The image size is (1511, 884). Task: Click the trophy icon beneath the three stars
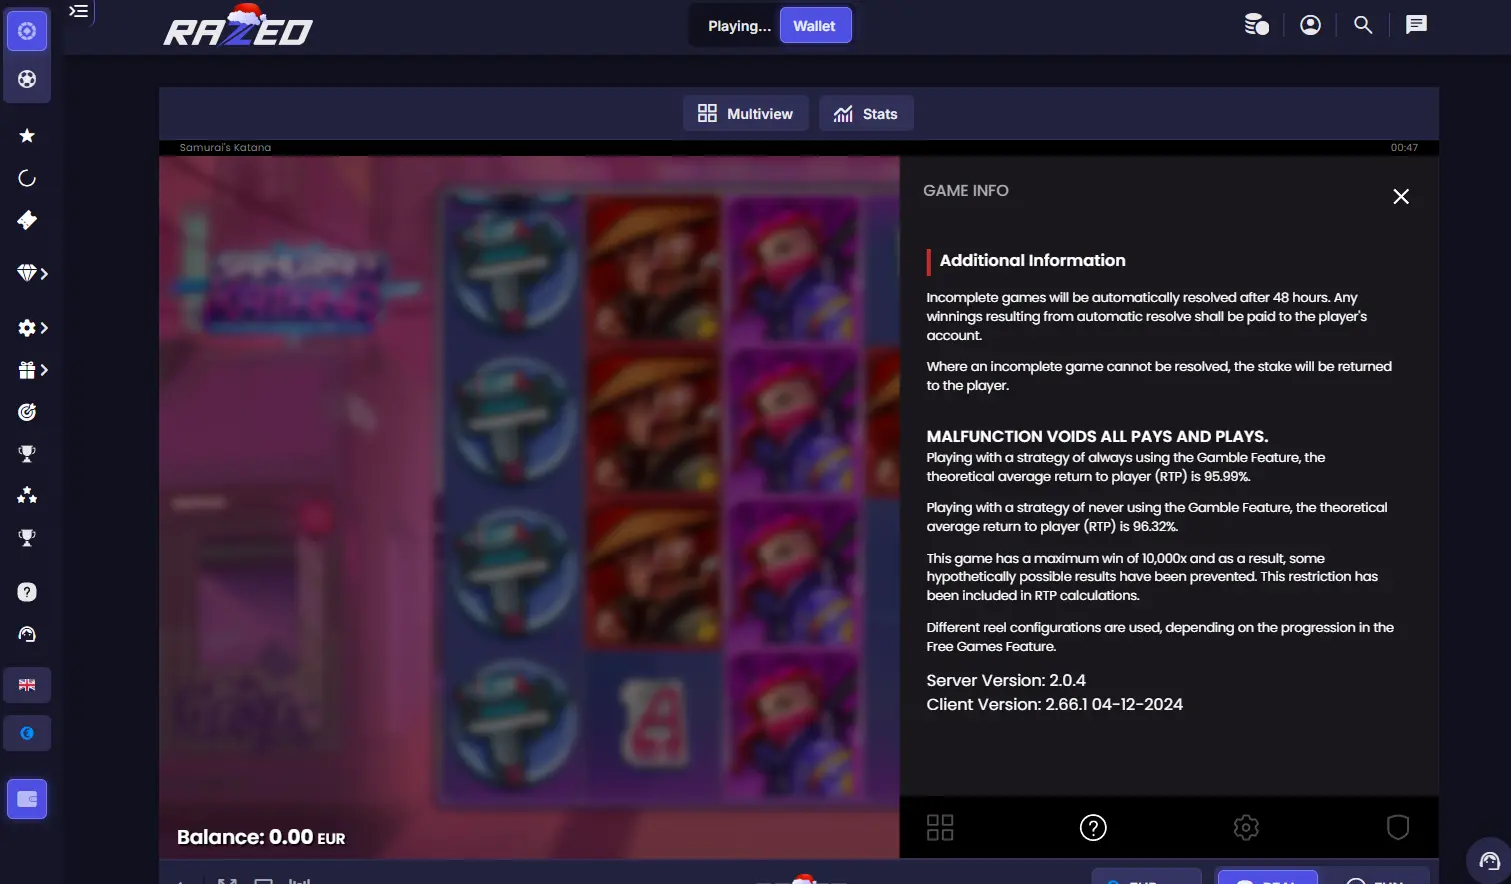coord(27,538)
